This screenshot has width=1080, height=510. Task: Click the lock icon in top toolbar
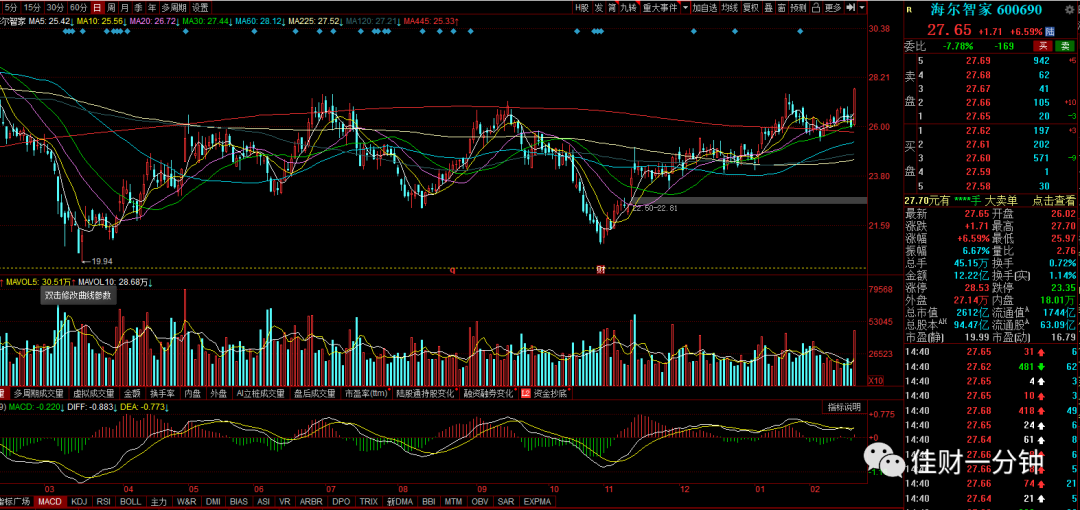pyautogui.click(x=816, y=8)
